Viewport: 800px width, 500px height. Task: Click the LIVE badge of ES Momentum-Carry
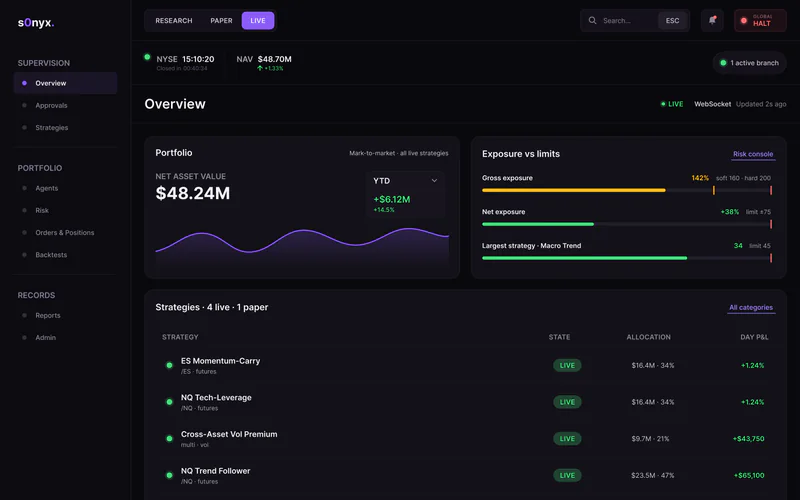567,365
